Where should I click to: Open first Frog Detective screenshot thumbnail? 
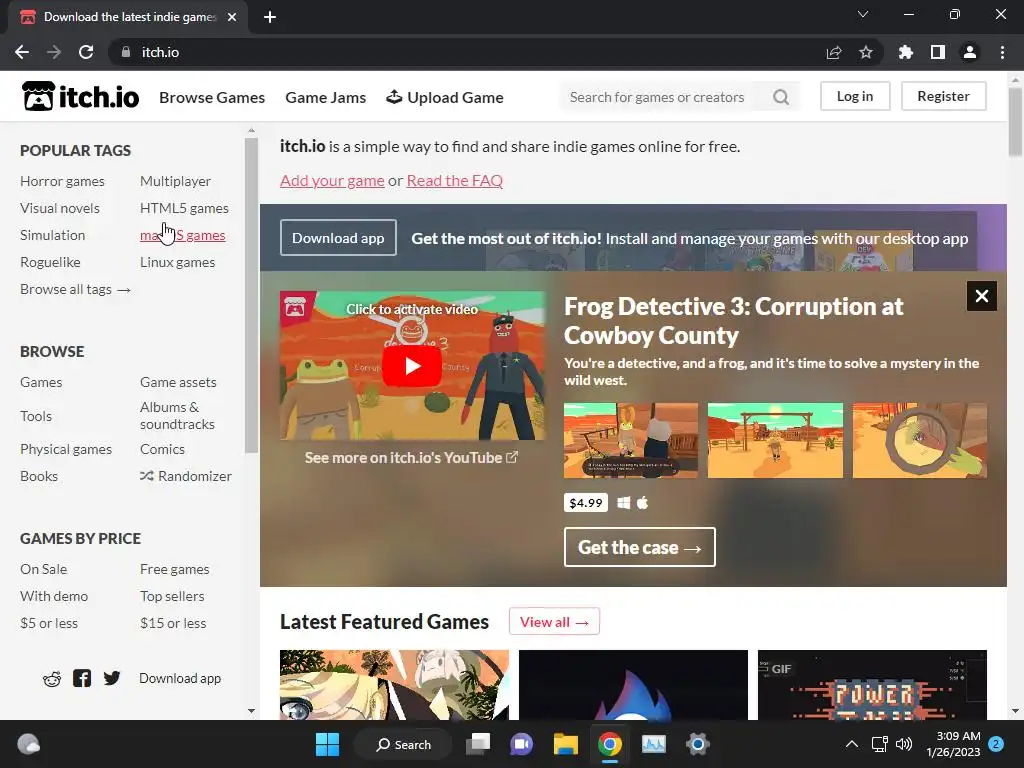pyautogui.click(x=631, y=440)
